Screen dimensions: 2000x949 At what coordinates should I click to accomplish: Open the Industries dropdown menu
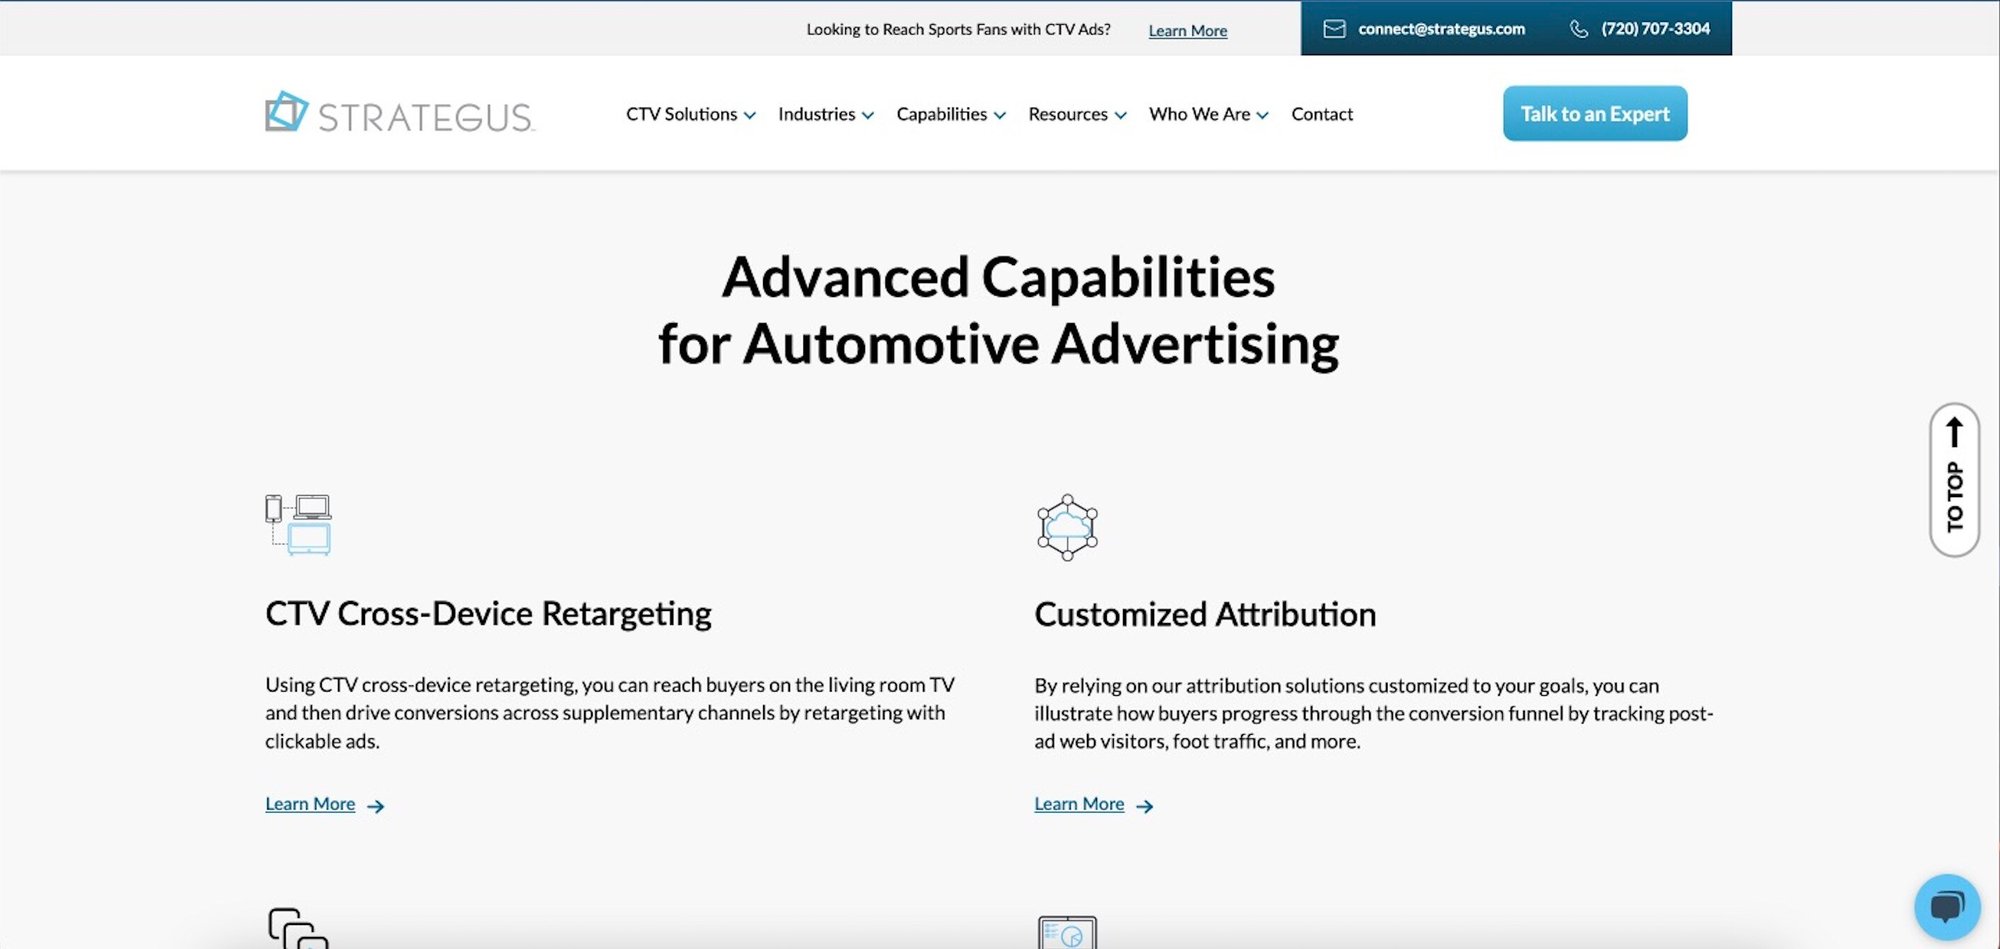click(x=825, y=114)
